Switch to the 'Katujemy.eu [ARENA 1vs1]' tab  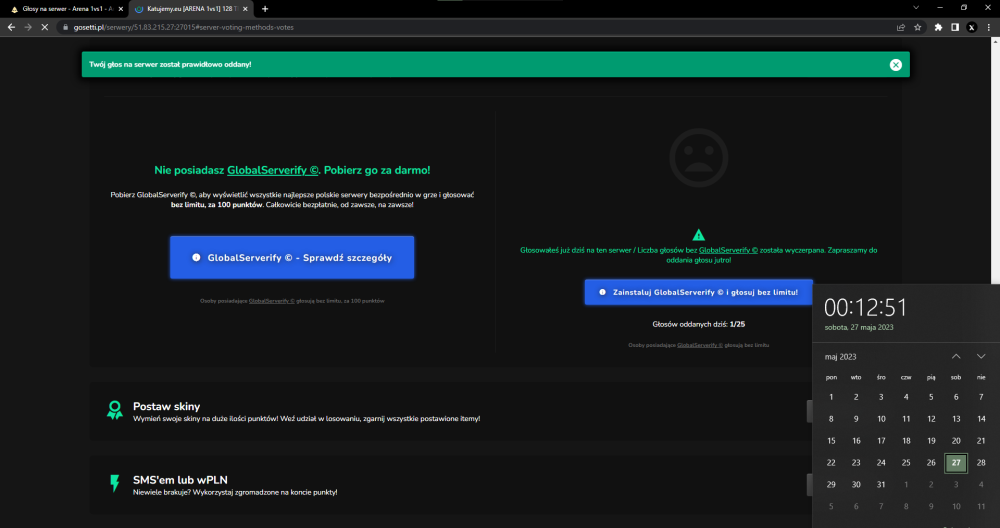pyautogui.click(x=191, y=9)
